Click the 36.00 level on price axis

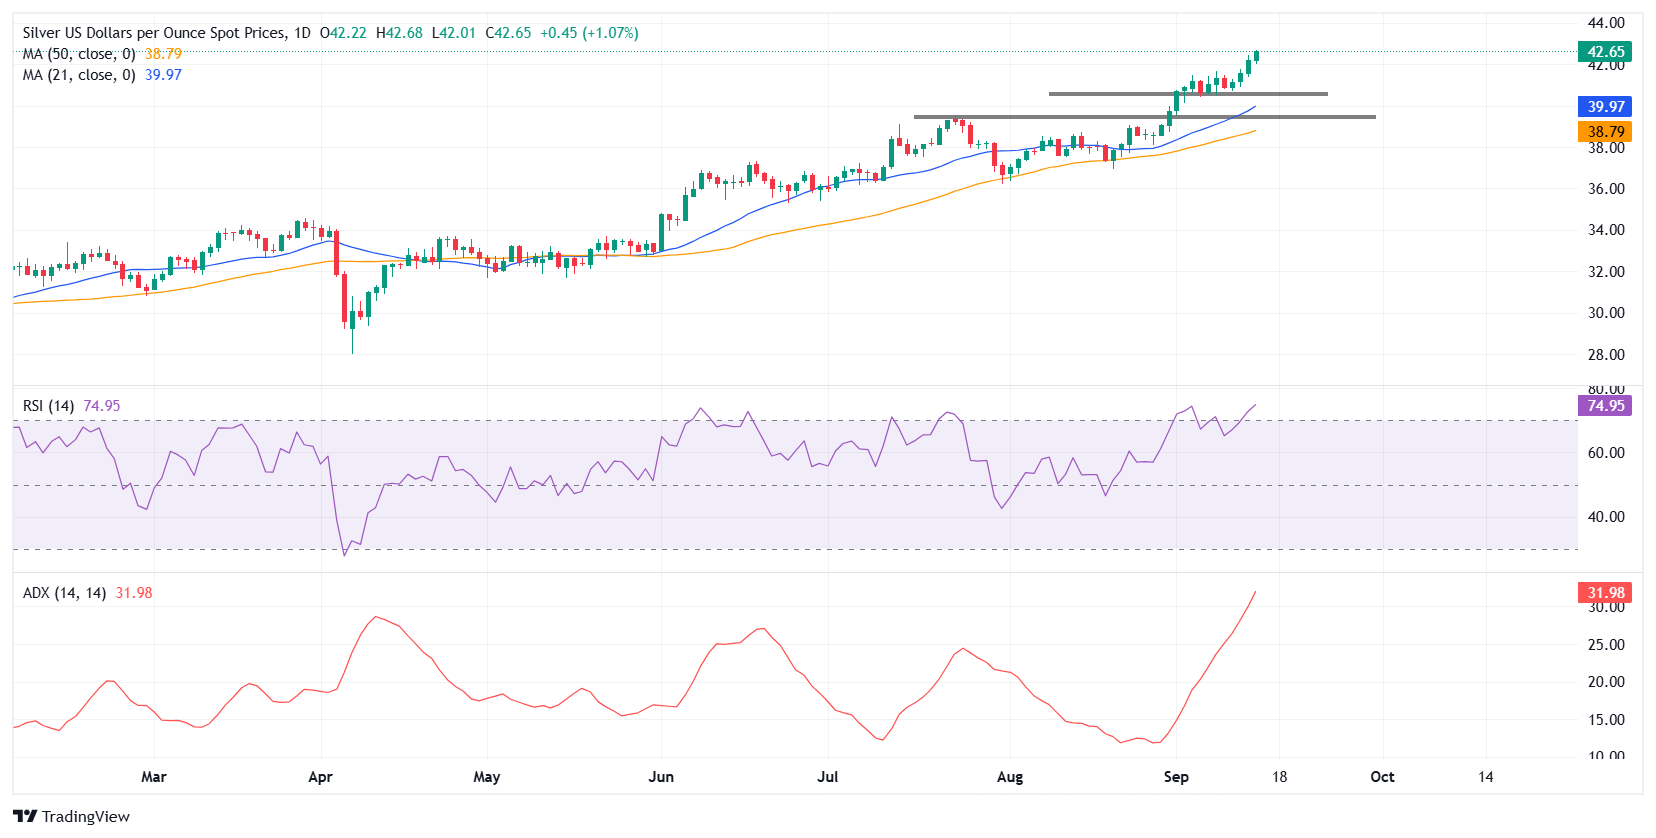(x=1606, y=189)
